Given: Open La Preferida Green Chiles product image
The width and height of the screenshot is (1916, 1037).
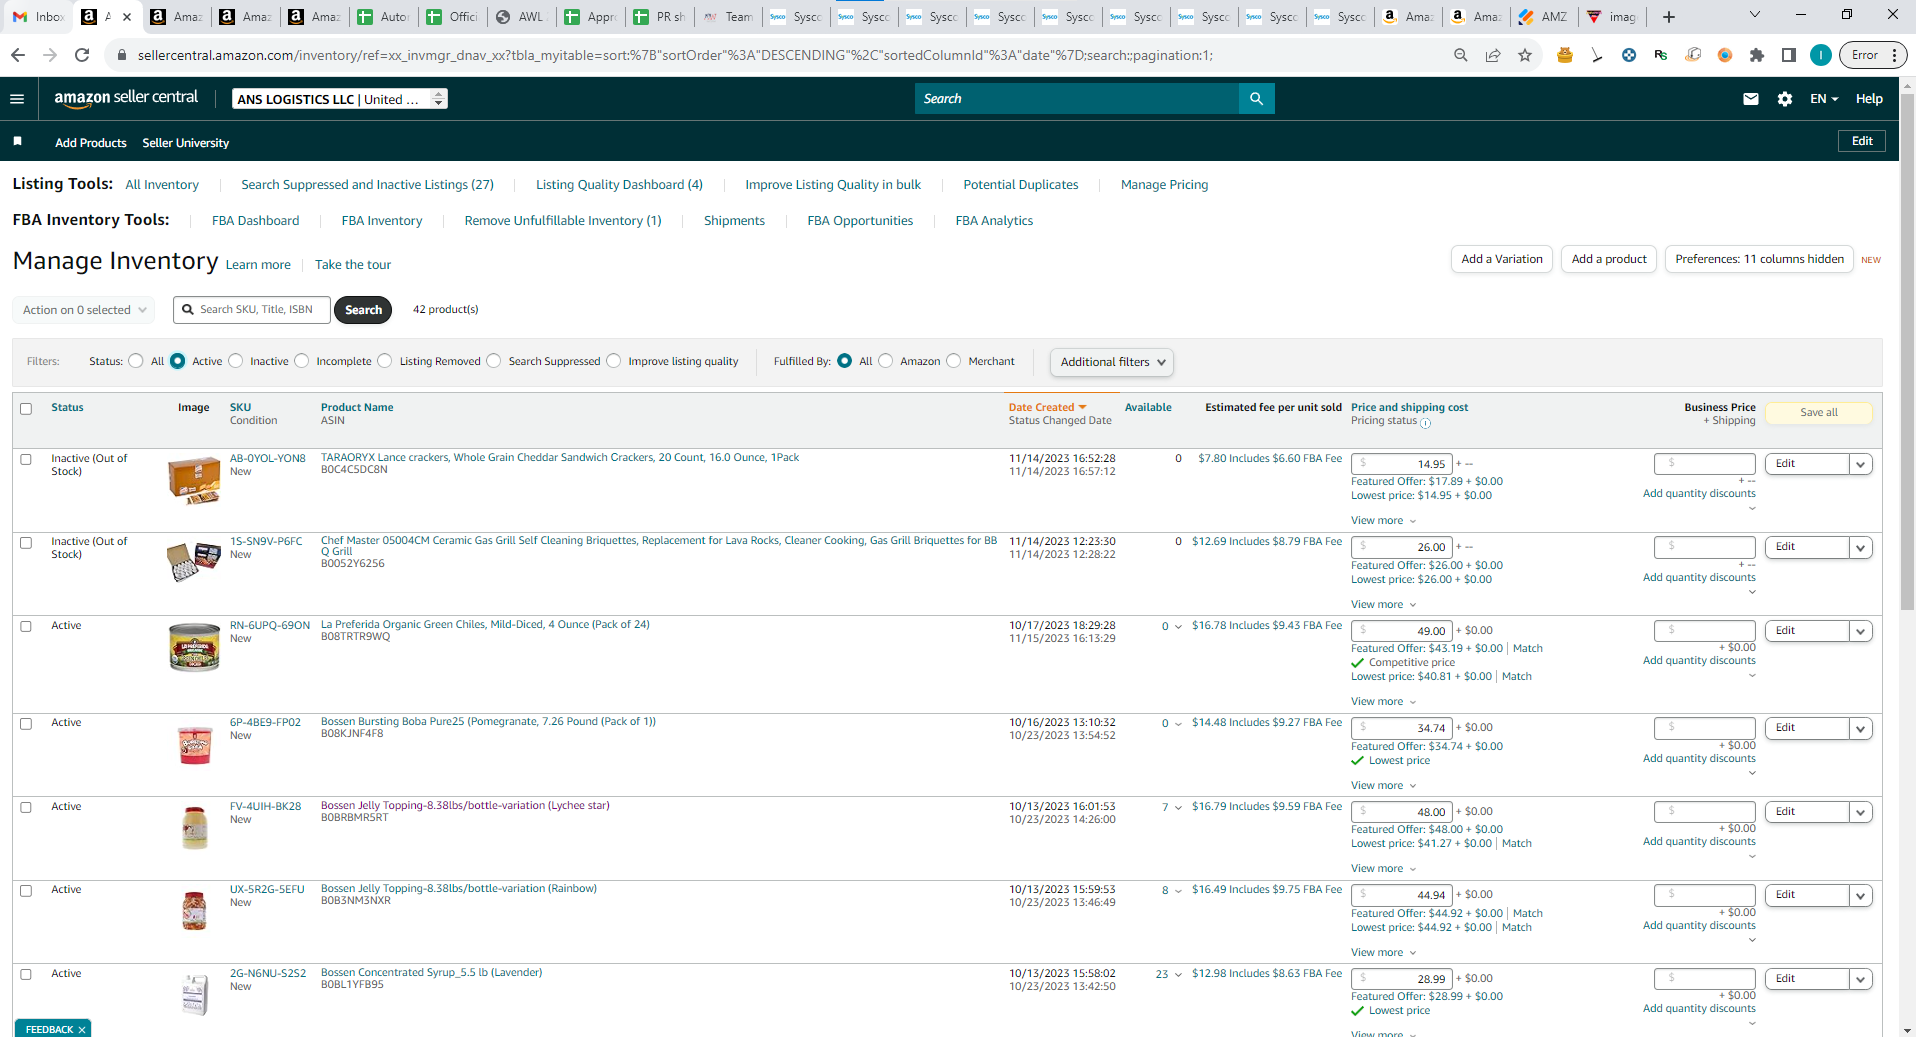Looking at the screenshot, I should click(194, 647).
